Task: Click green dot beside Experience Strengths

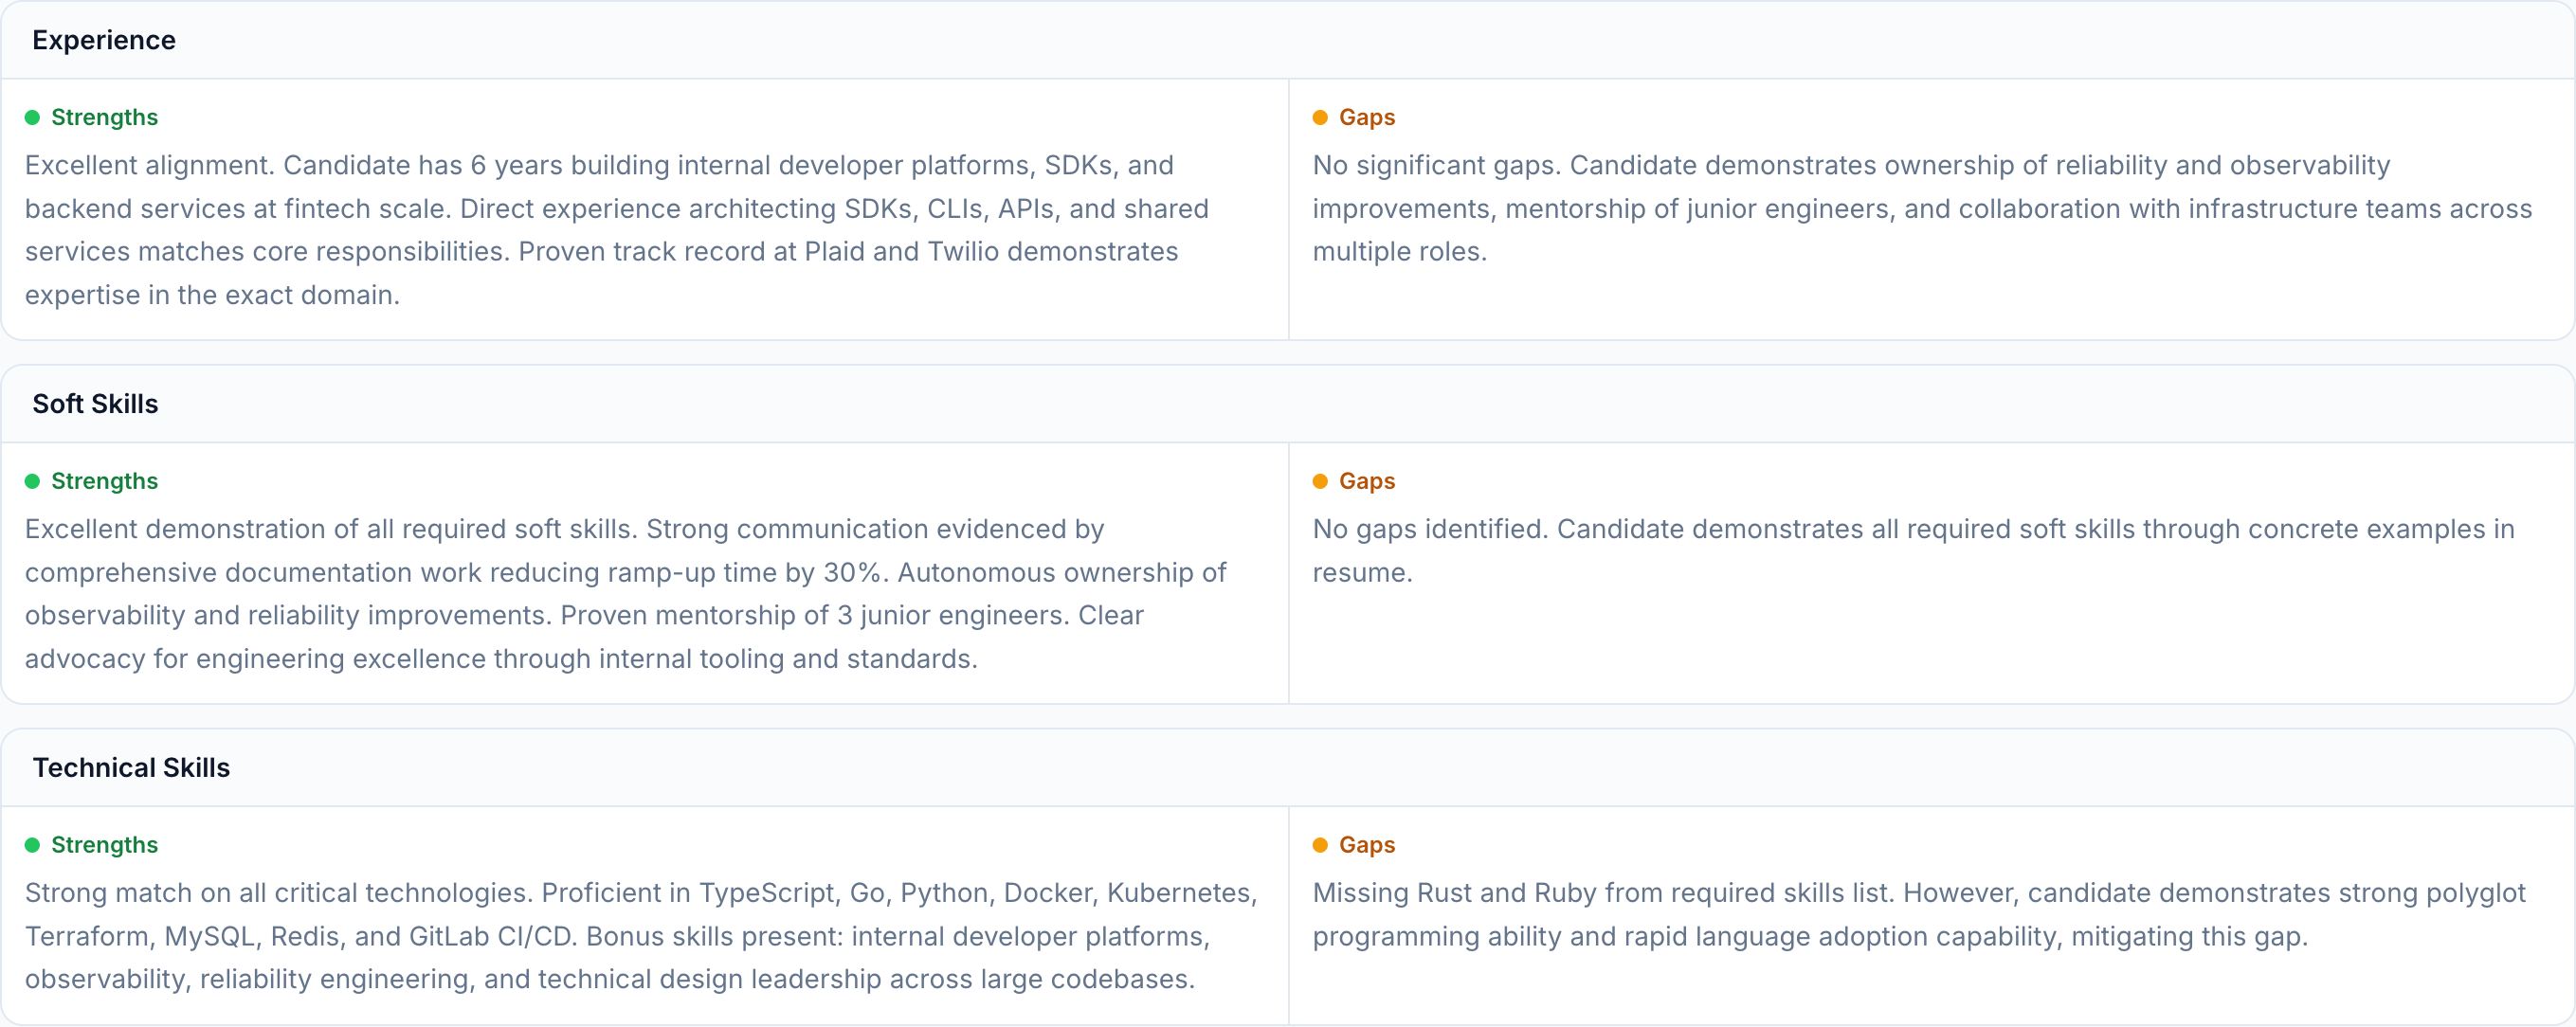Action: (32, 118)
